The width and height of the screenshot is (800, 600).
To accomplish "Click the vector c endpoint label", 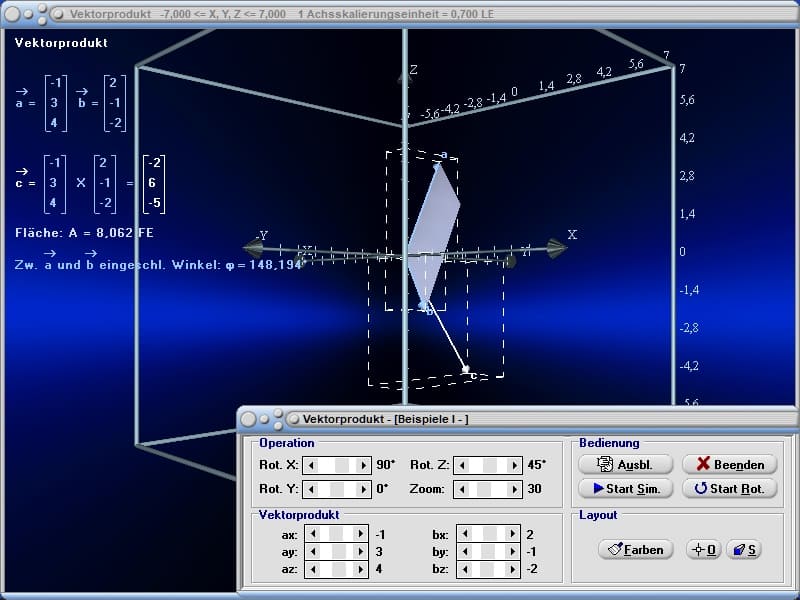I will click(473, 376).
